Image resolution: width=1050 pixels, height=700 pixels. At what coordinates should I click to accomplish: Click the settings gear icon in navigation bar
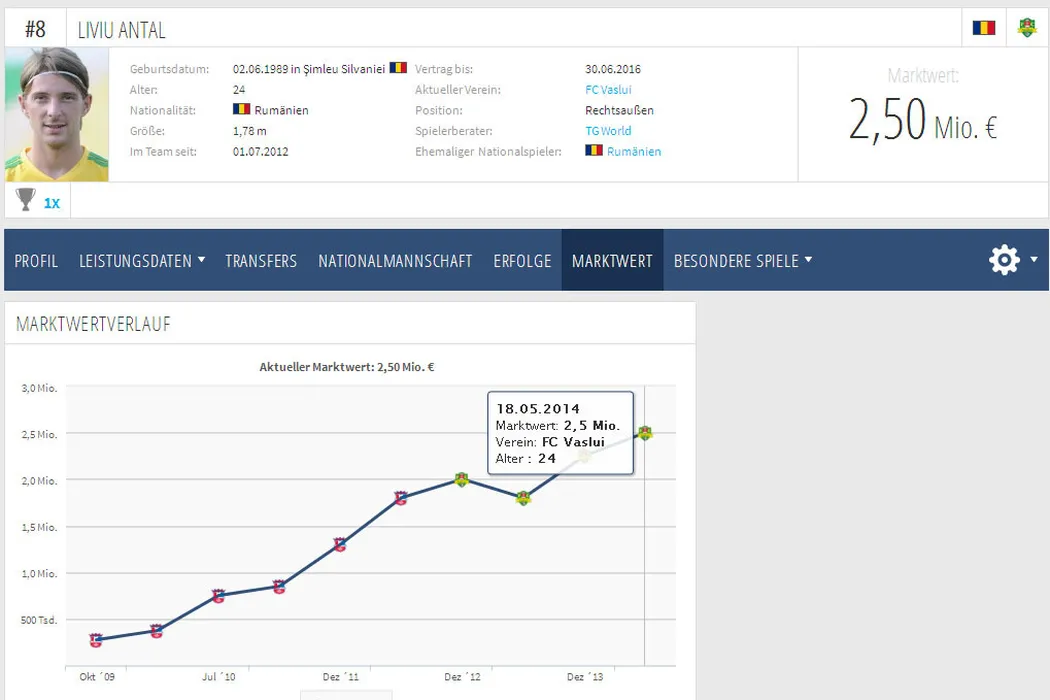(x=1004, y=260)
